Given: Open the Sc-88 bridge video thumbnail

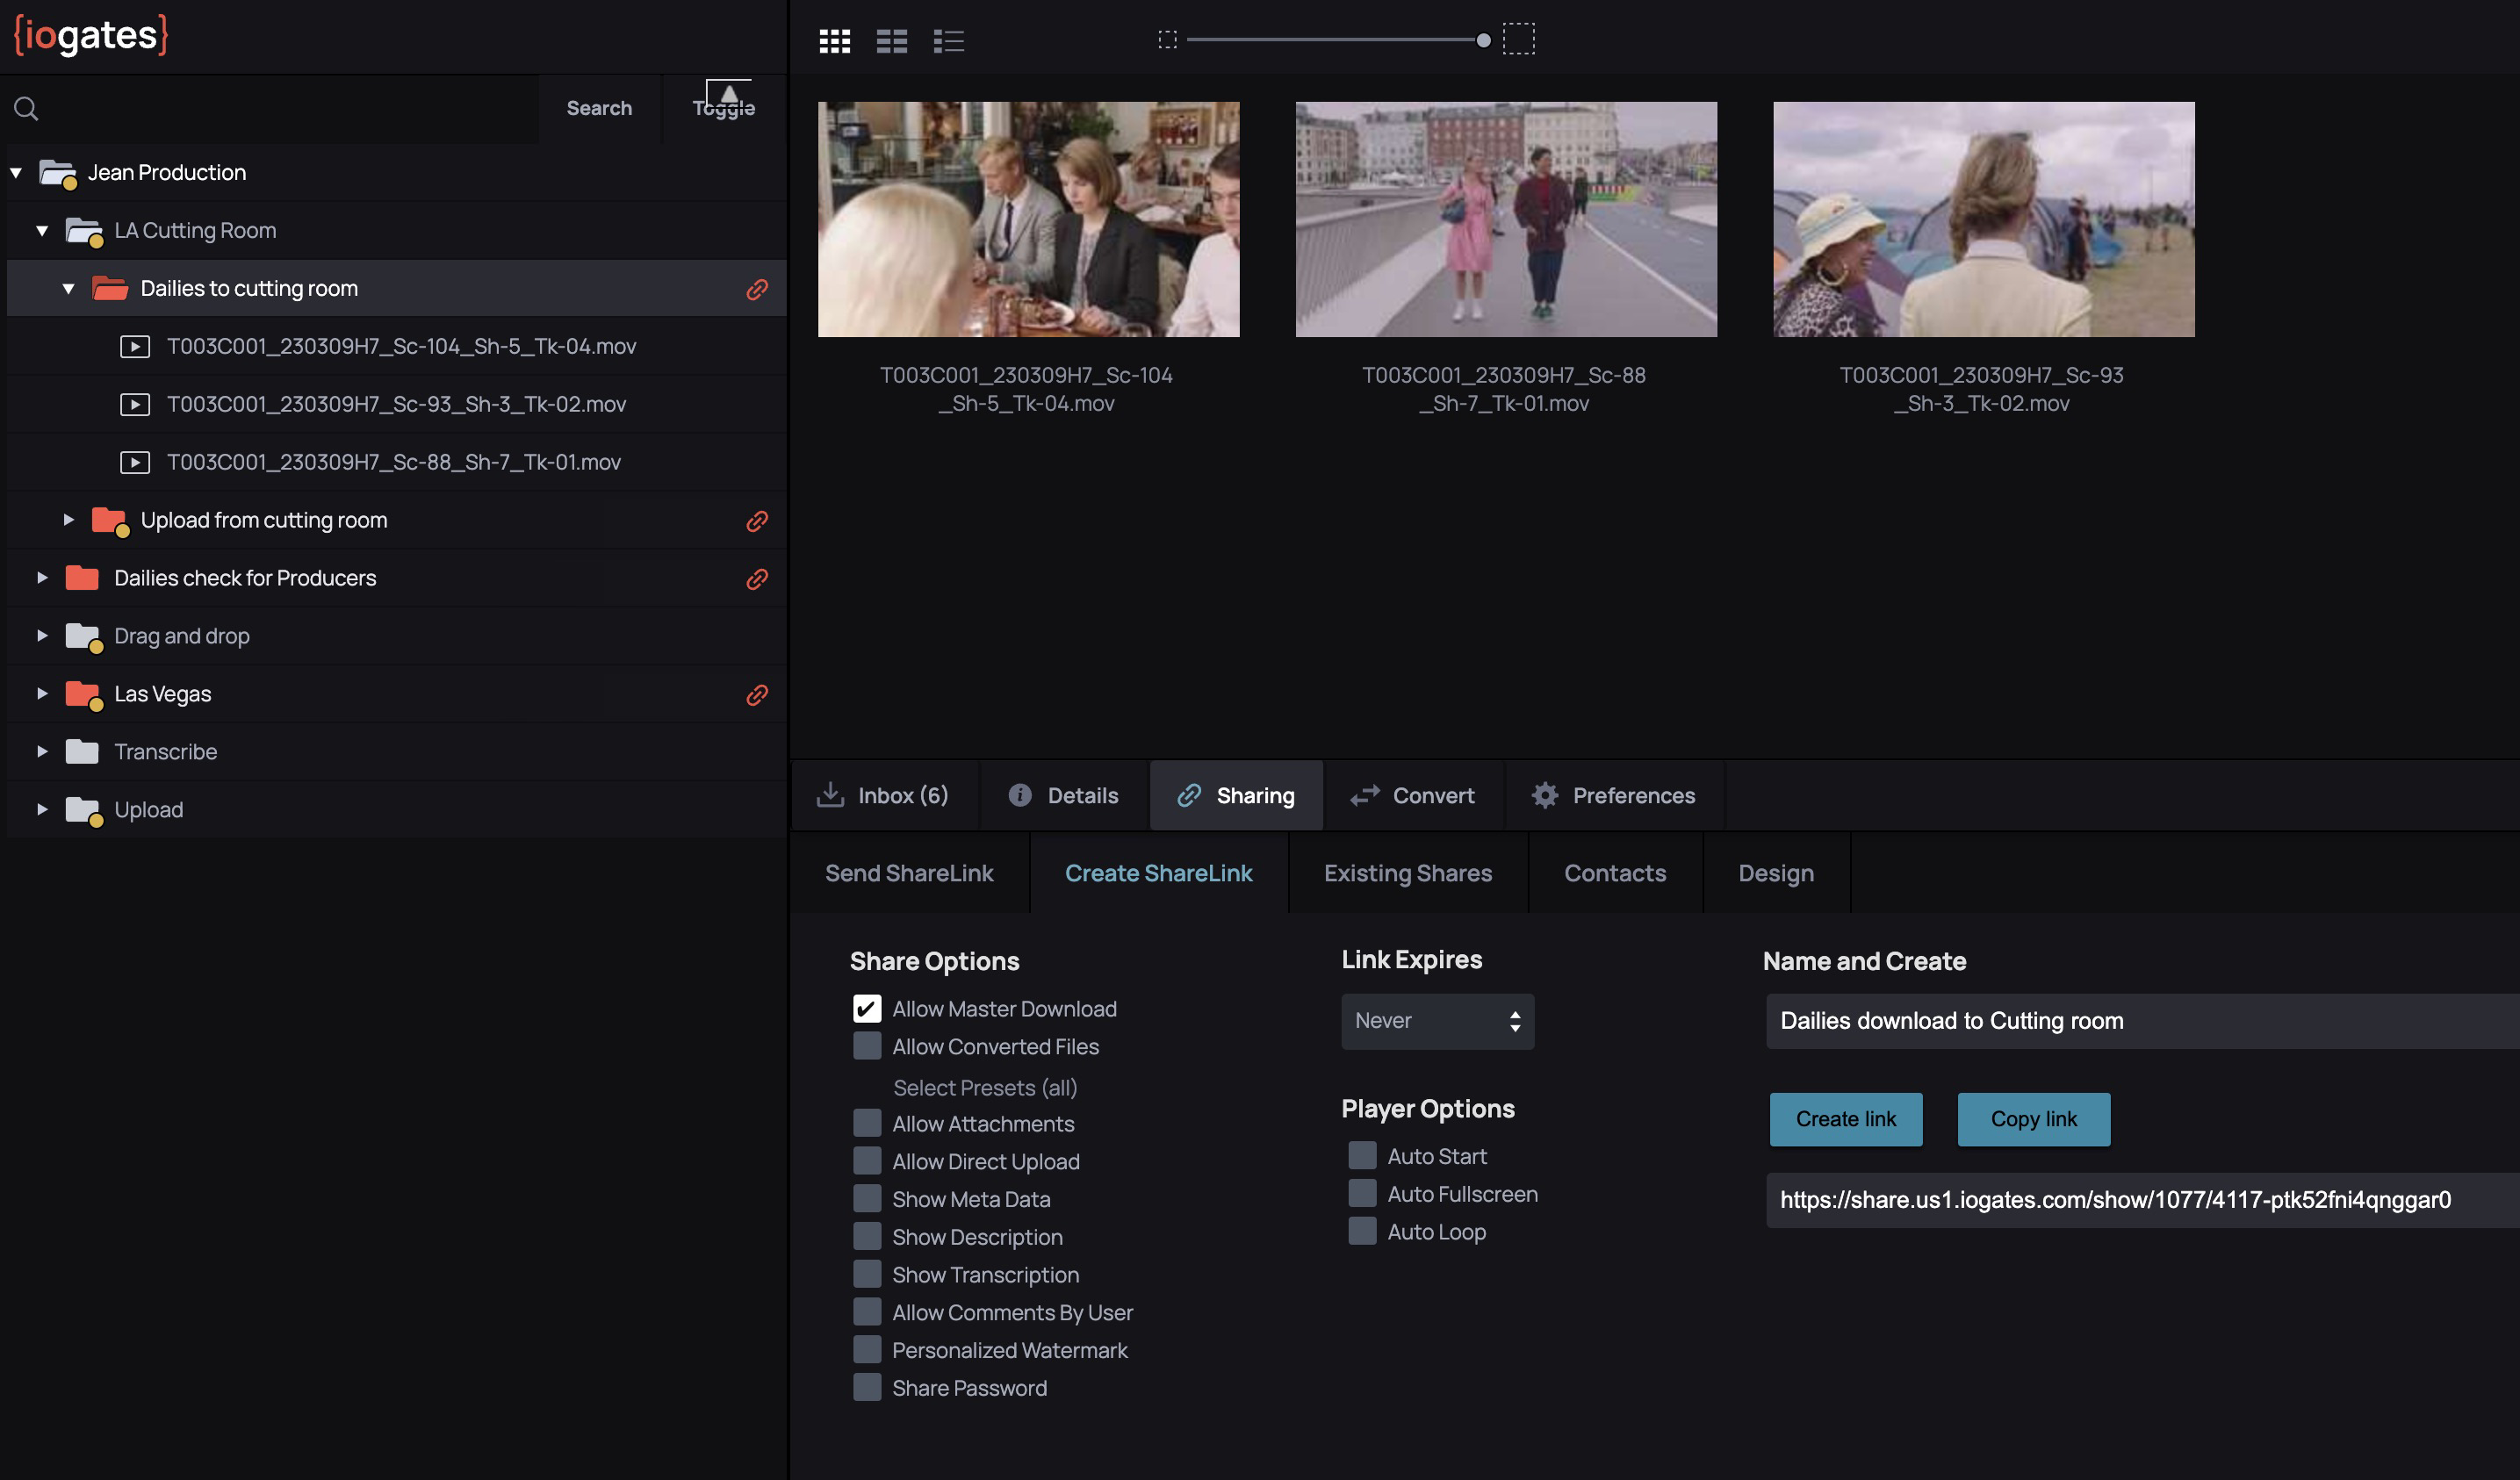Looking at the screenshot, I should pos(1506,219).
